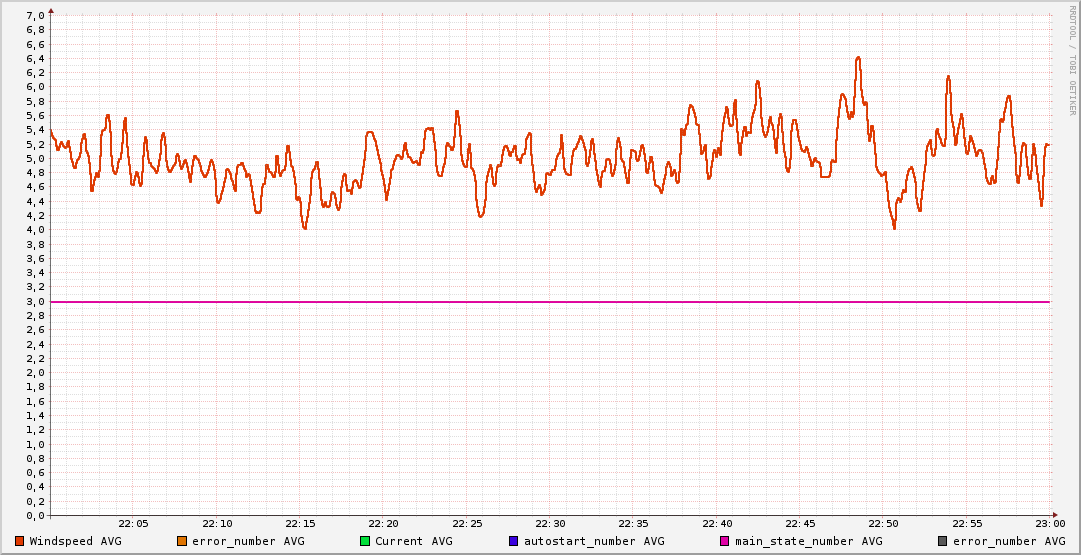The width and height of the screenshot is (1081, 555).
Task: Click the 23:00 time axis label
Action: (x=1050, y=524)
